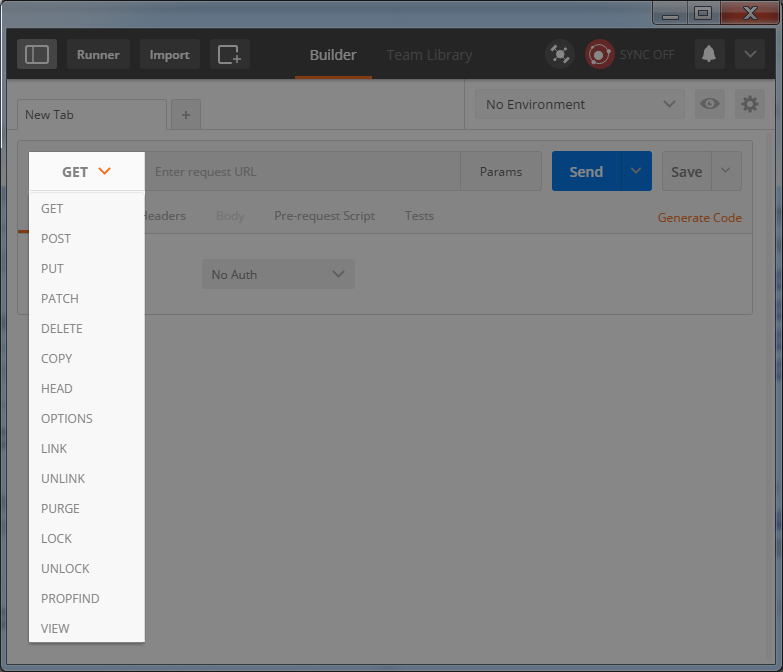Image resolution: width=783 pixels, height=672 pixels.
Task: Focus the Enter request URL field
Action: click(x=303, y=171)
